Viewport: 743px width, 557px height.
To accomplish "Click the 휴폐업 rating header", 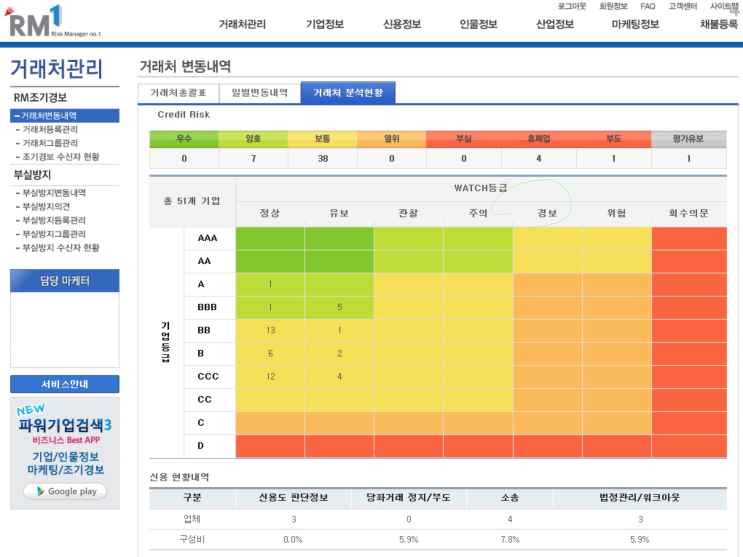I will (x=539, y=139).
